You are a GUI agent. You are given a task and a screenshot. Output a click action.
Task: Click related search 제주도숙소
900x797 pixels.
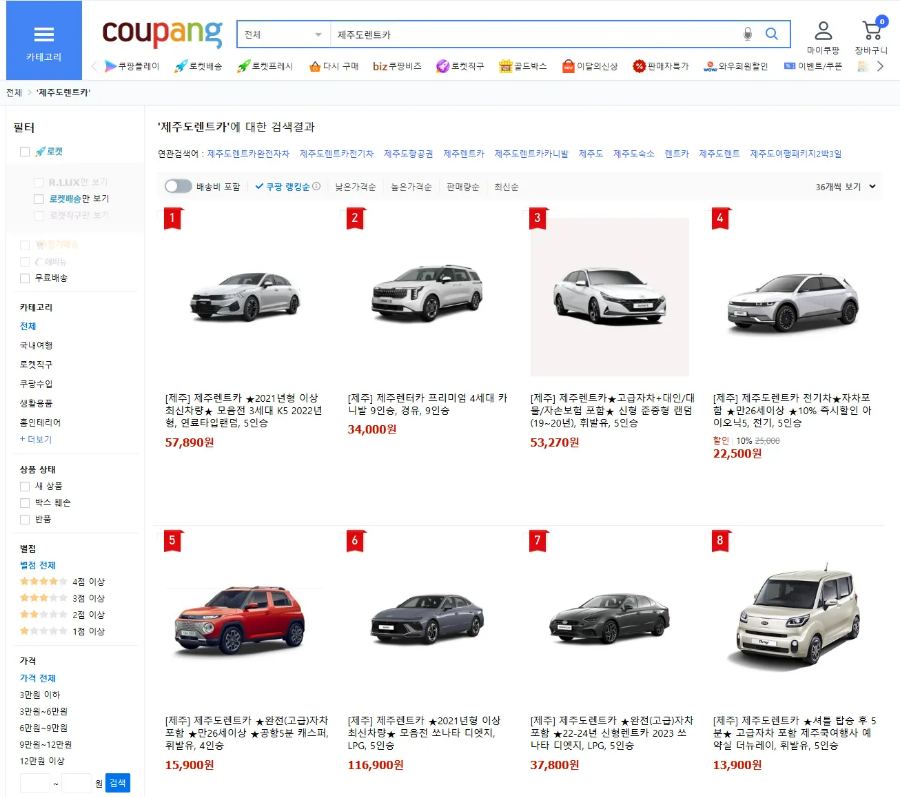tap(634, 154)
